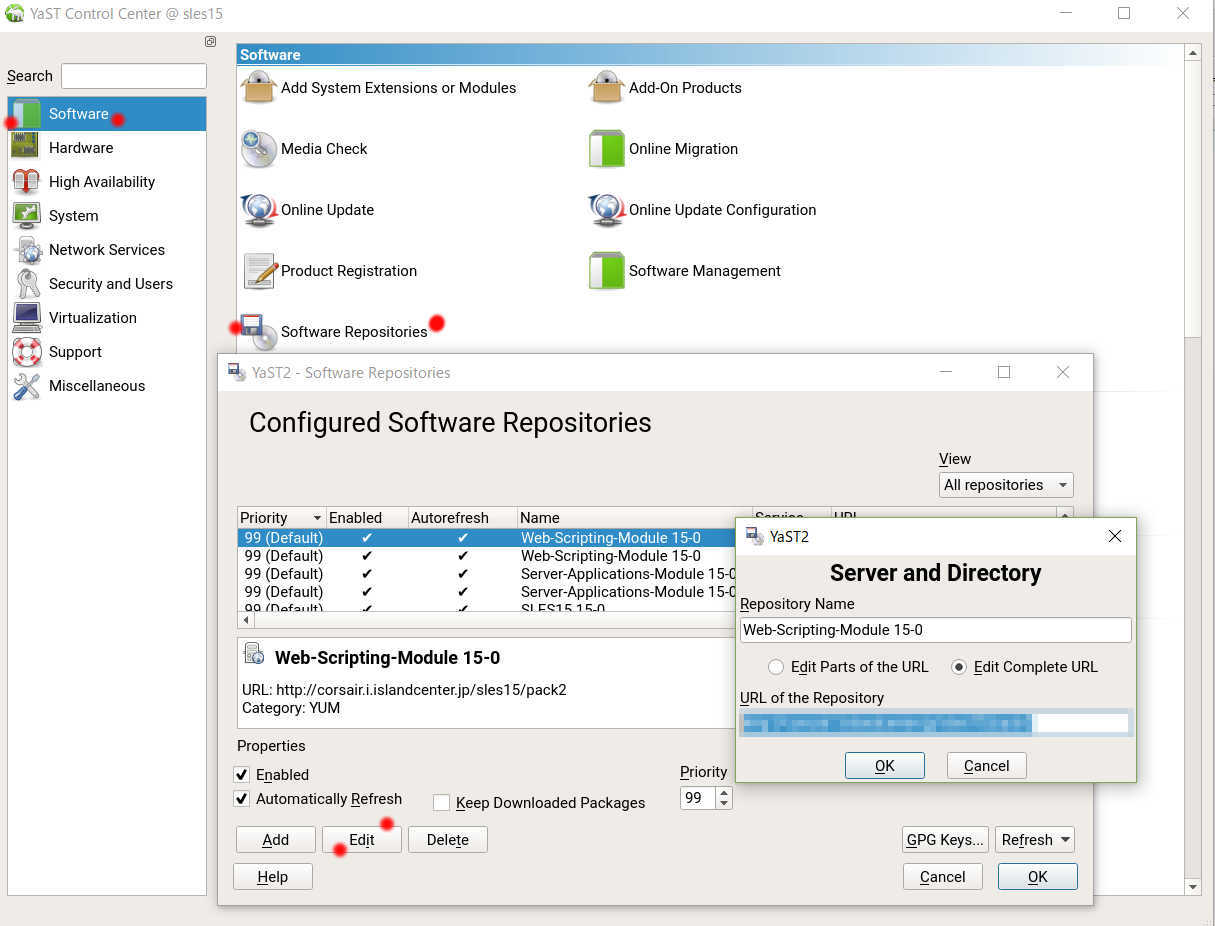Launch the Online Migration icon
The image size is (1215, 926).
pos(607,148)
